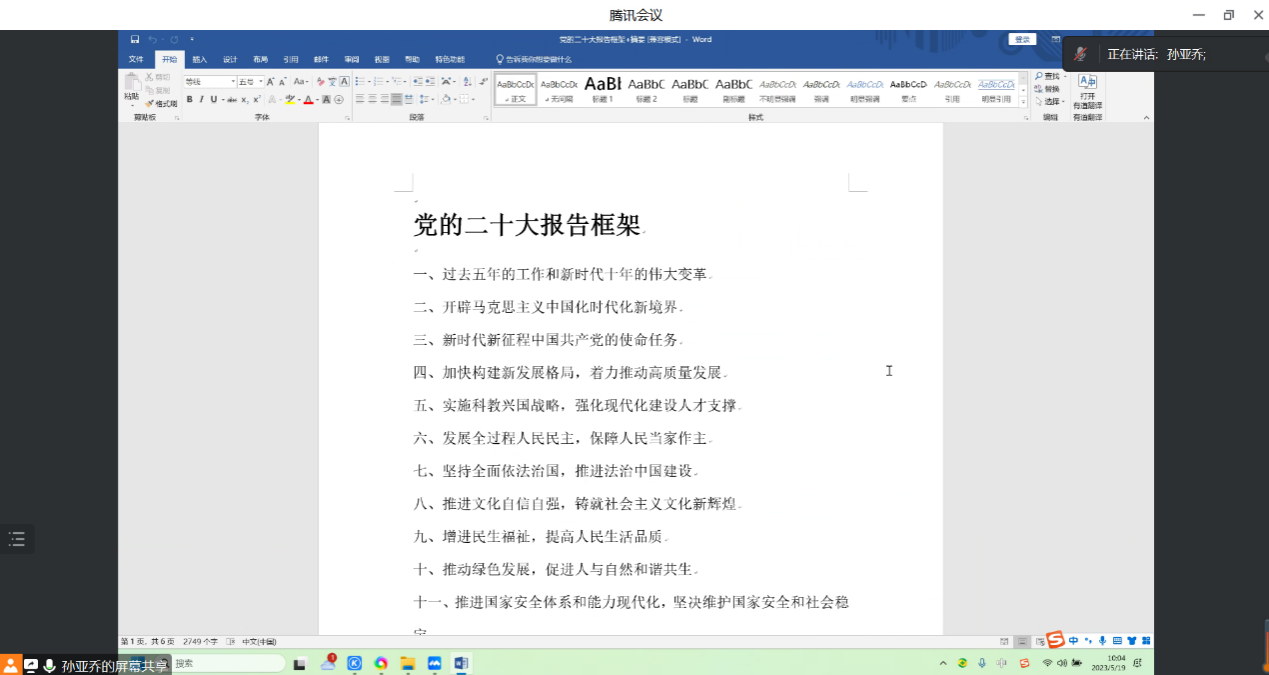Screen dimensions: 1269x675
Task: Toggle strikethrough text formatting
Action: click(x=231, y=100)
